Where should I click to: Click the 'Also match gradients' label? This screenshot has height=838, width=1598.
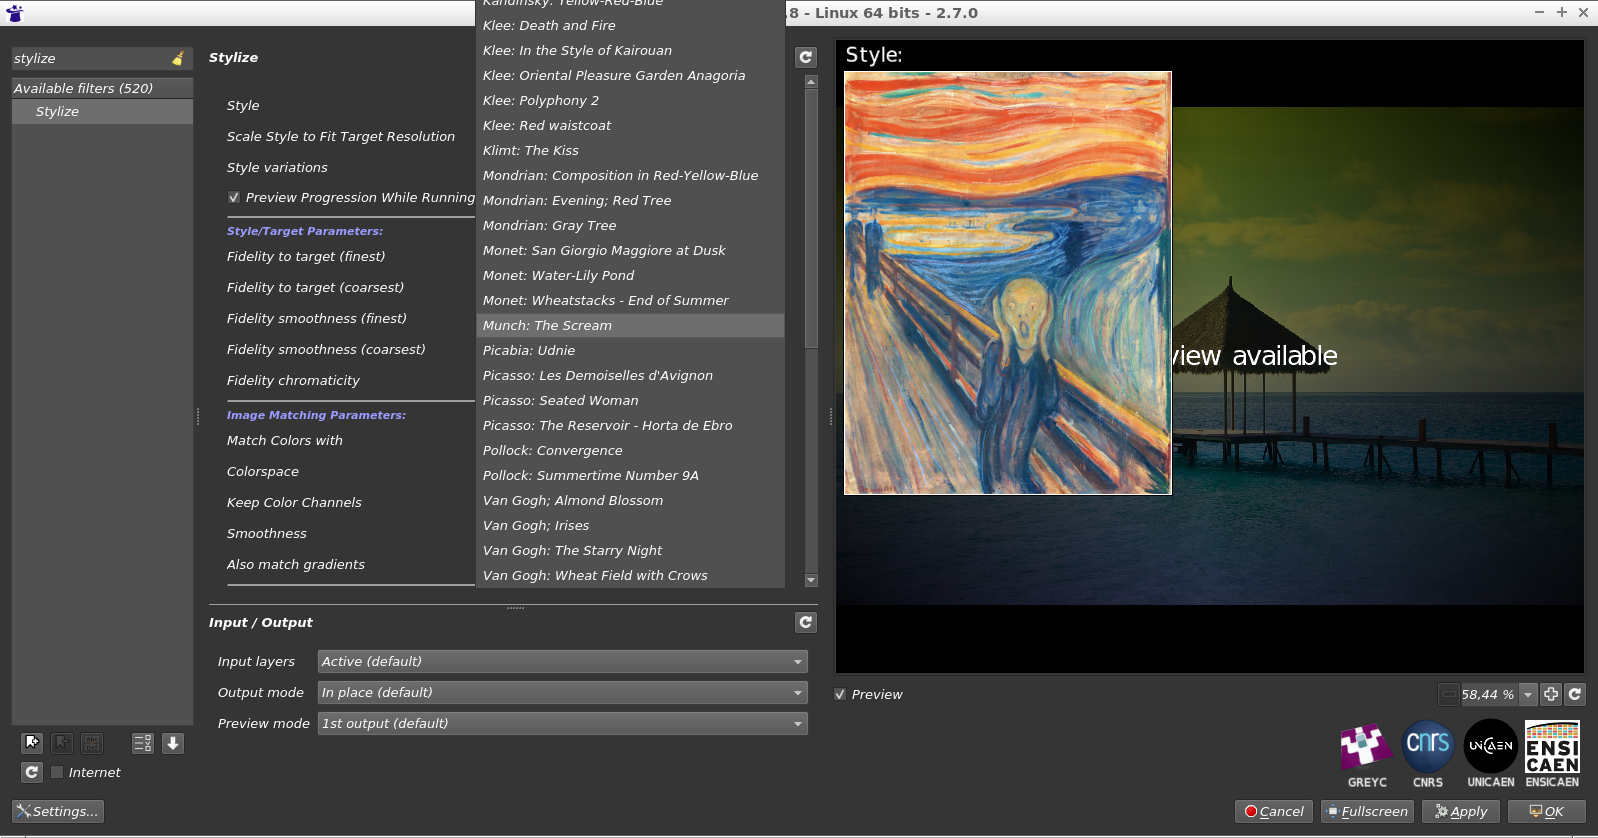point(296,565)
